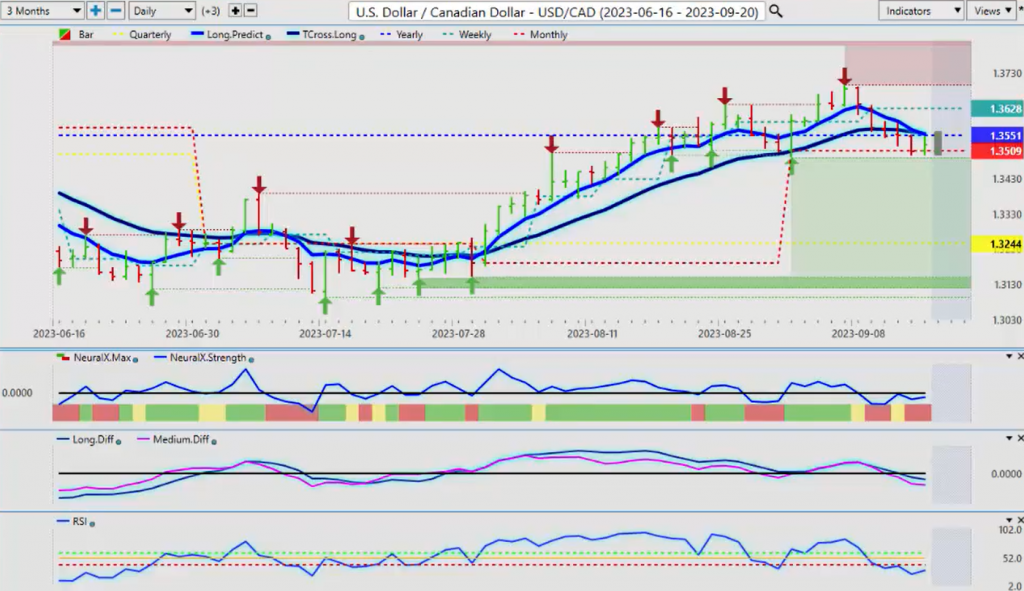The width and height of the screenshot is (1024, 591).
Task: Open the Indicators menu
Action: (x=921, y=11)
